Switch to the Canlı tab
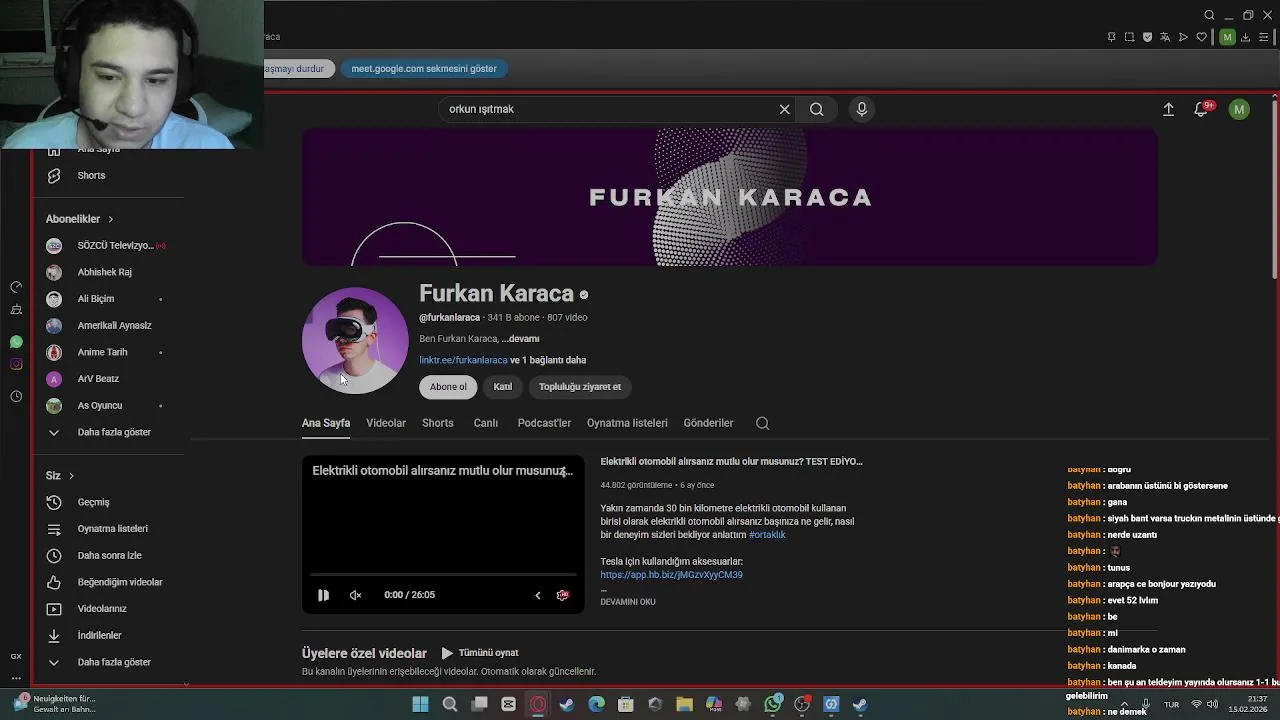 [486, 423]
